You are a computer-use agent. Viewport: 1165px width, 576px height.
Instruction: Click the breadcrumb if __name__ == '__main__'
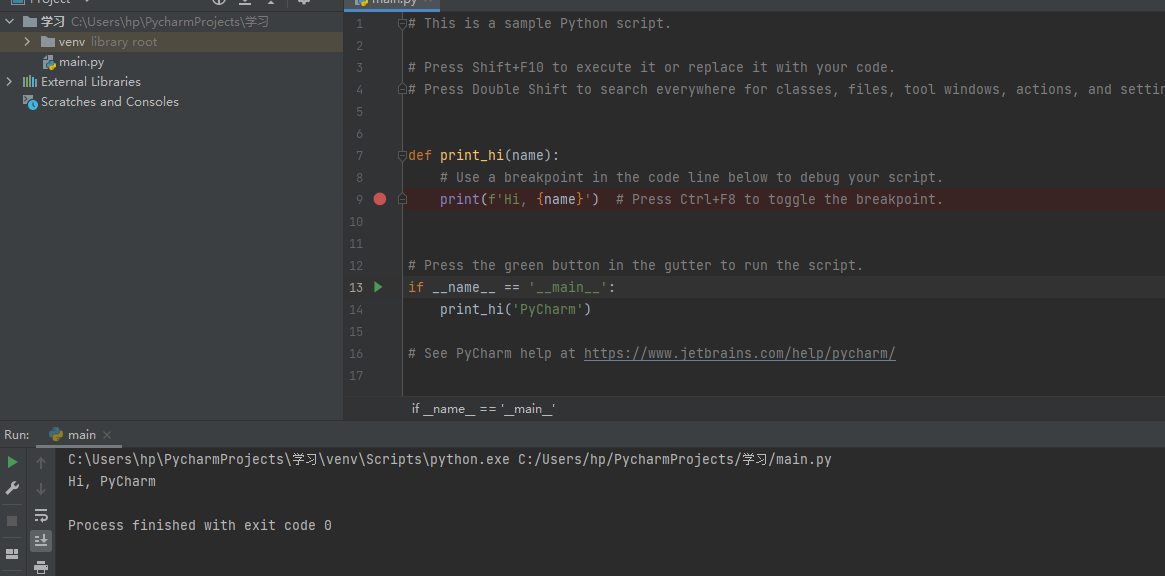click(484, 409)
